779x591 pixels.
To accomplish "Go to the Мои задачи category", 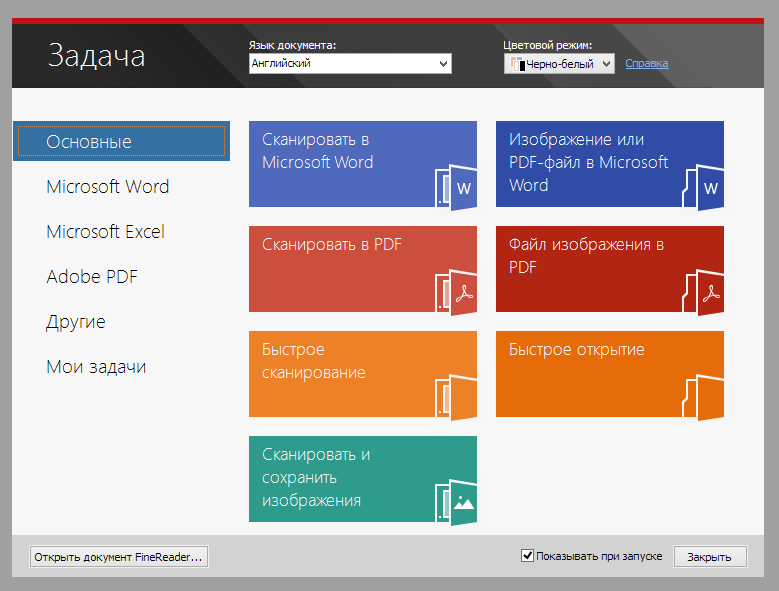I will pyautogui.click(x=96, y=367).
